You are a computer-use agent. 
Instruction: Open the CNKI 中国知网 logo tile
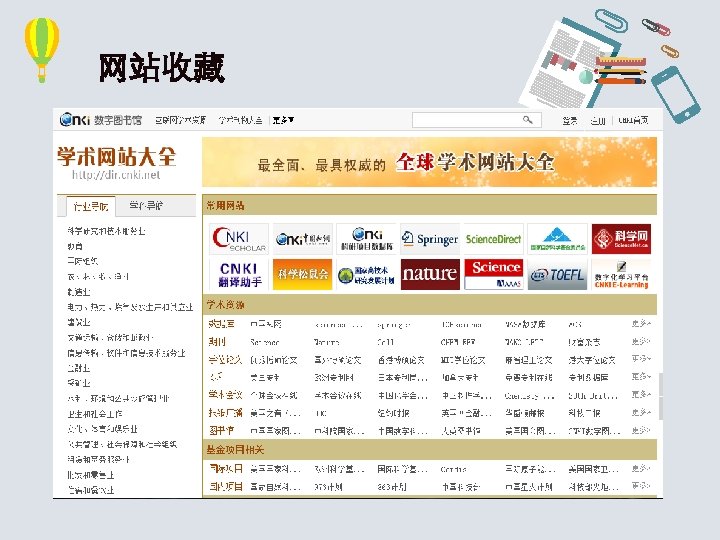[x=302, y=239]
